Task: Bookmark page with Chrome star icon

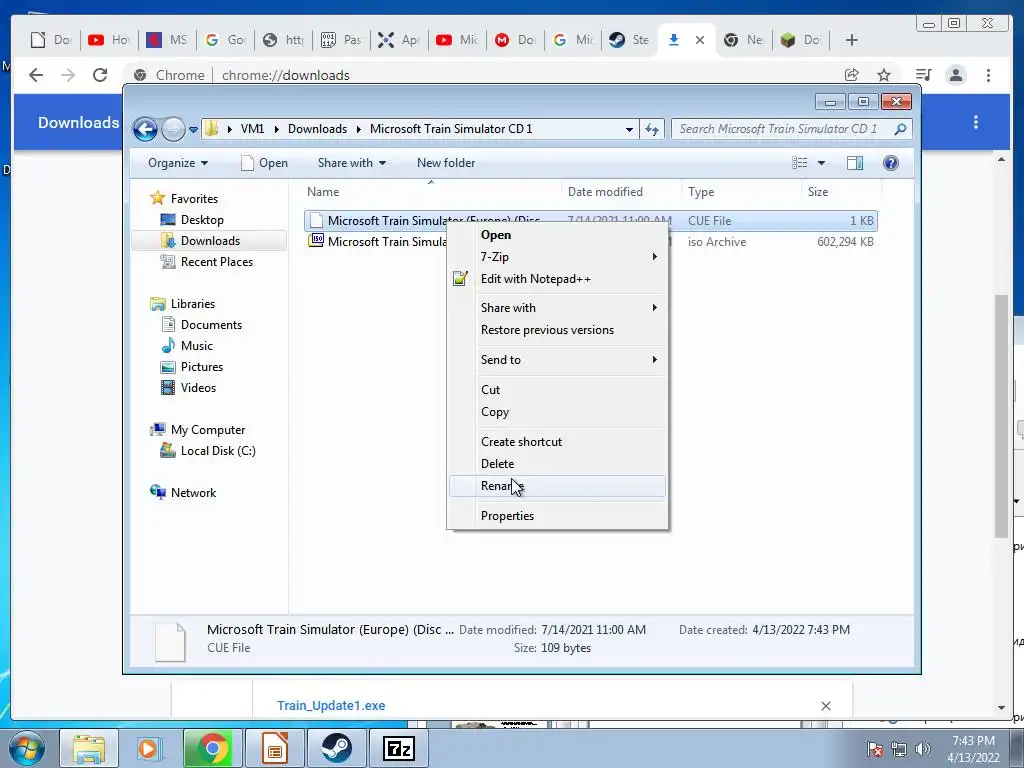Action: (x=884, y=75)
